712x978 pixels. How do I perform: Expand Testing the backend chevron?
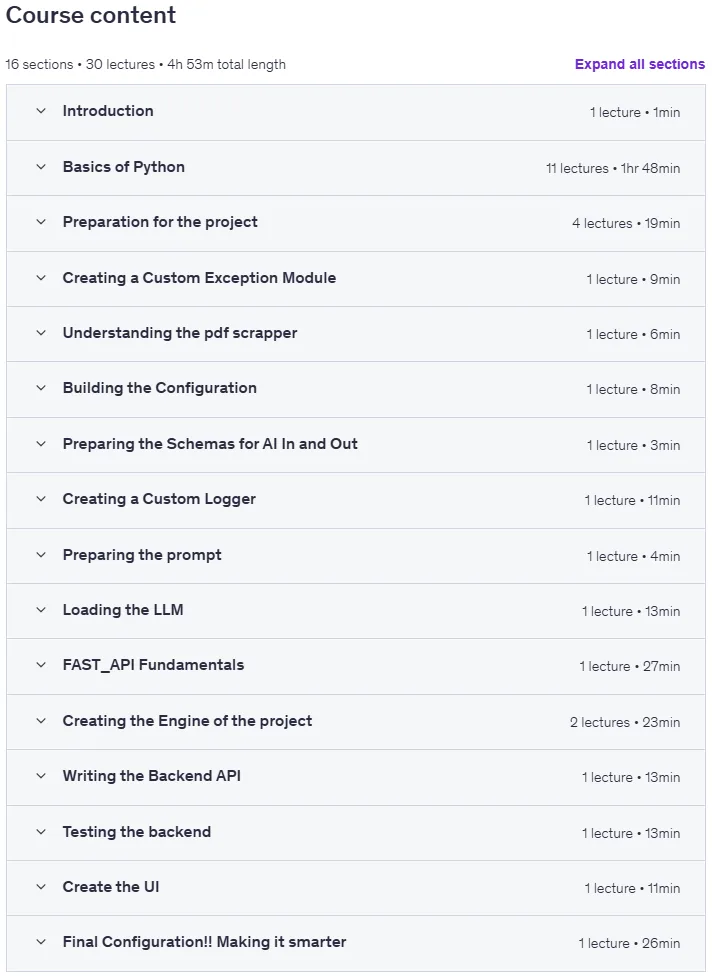click(x=41, y=832)
